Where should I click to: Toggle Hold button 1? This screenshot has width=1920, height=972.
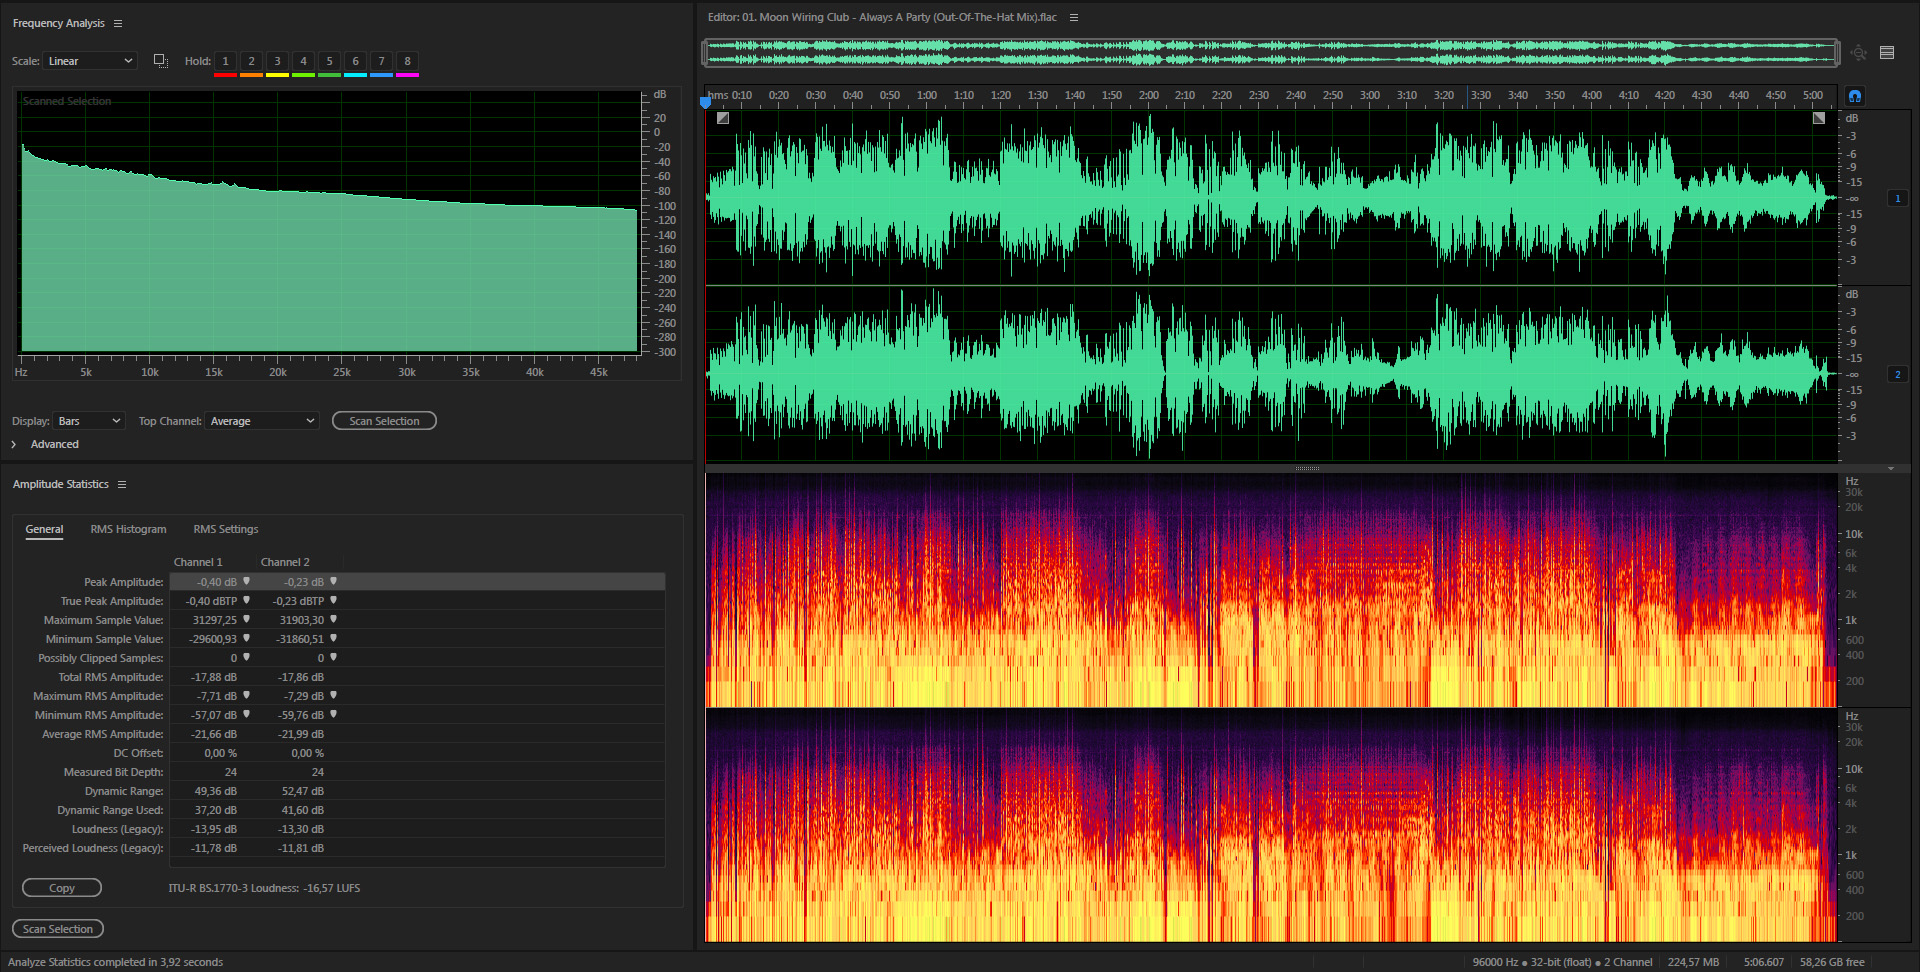[225, 61]
